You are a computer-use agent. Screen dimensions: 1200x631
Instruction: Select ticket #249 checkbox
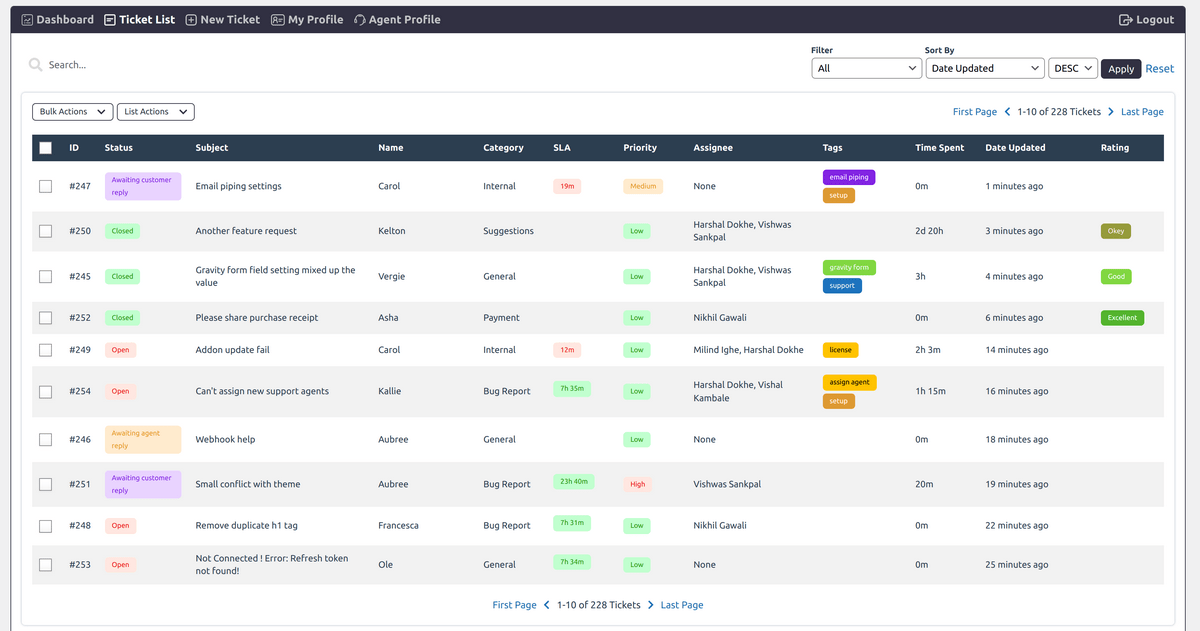tap(45, 350)
